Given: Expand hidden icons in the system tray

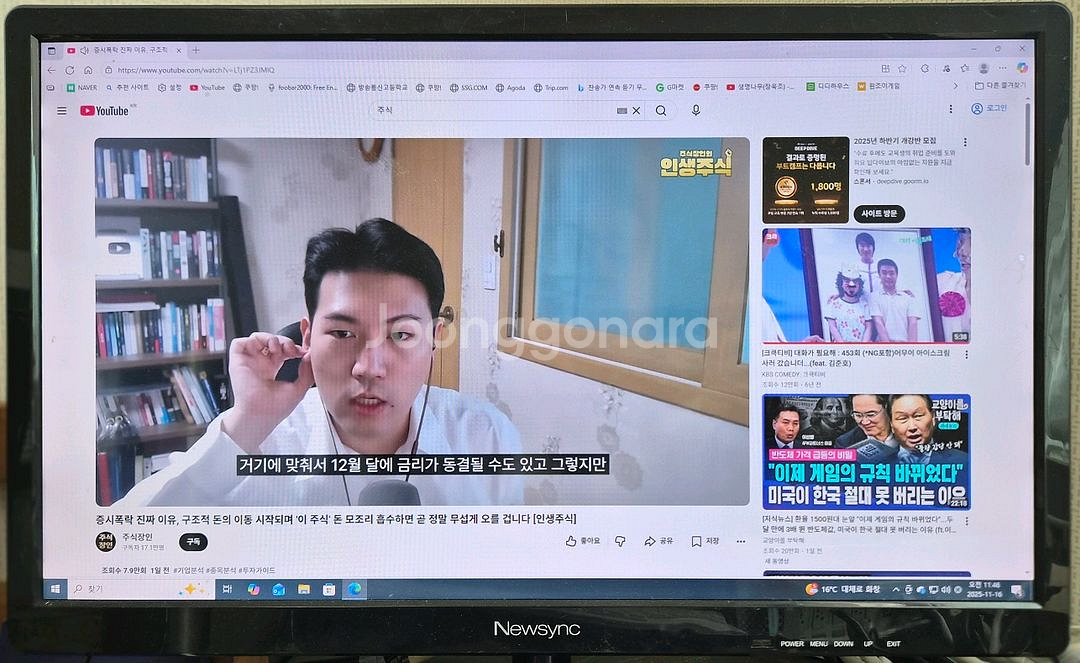Looking at the screenshot, I should pos(895,589).
